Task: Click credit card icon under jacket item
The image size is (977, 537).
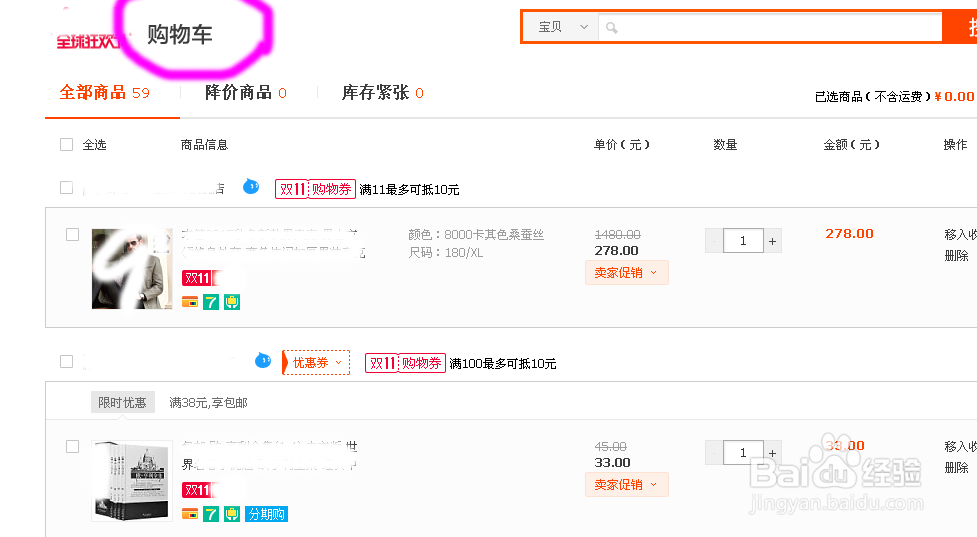Action: (x=190, y=303)
